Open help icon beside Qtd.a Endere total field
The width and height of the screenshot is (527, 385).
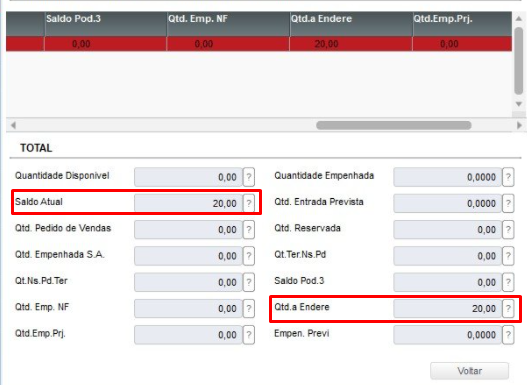click(x=508, y=308)
